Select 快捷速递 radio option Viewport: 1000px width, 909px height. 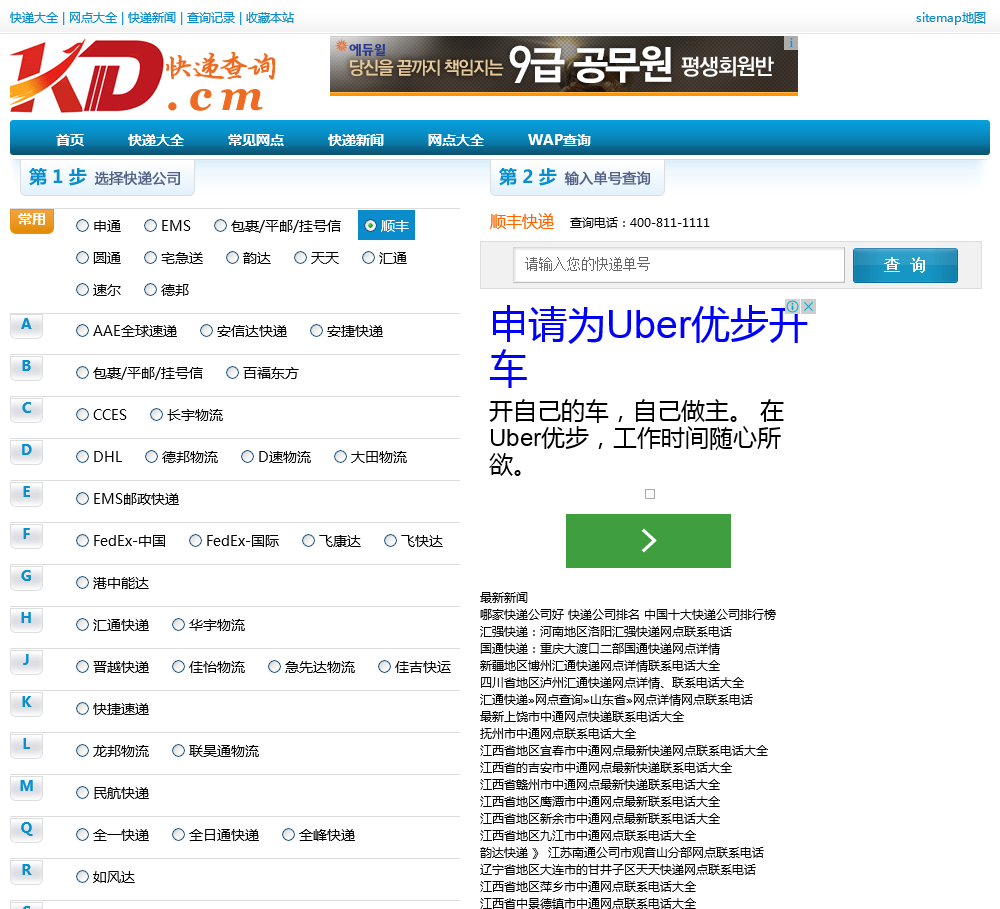(x=82, y=709)
